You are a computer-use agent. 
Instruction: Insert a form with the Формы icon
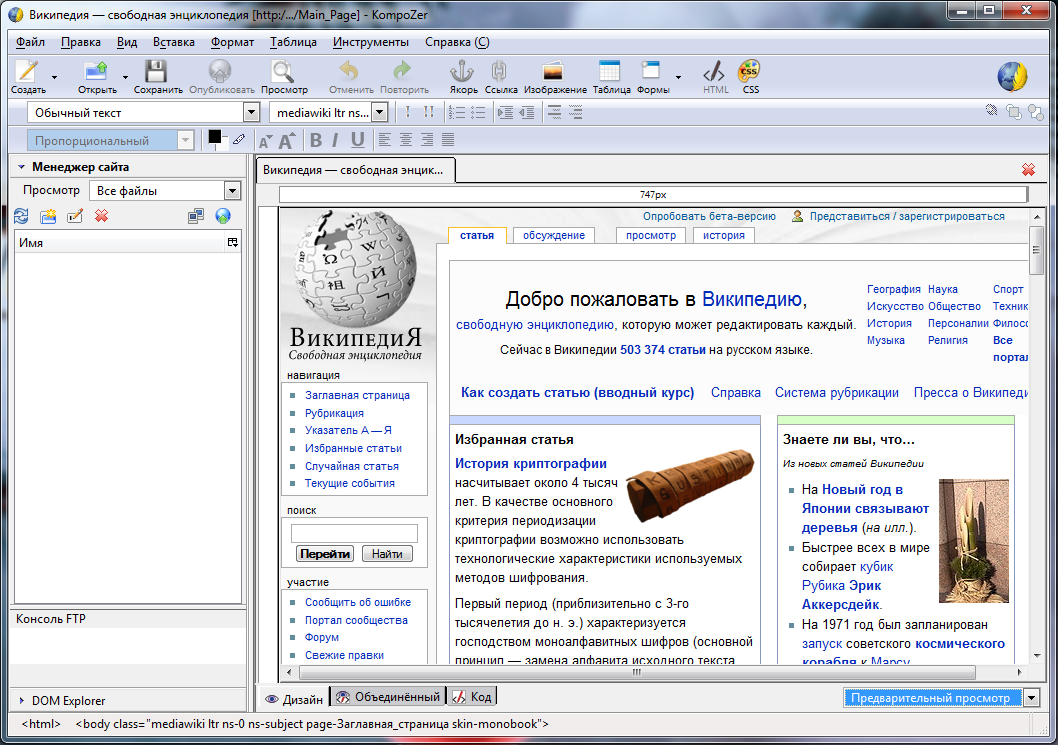[651, 72]
